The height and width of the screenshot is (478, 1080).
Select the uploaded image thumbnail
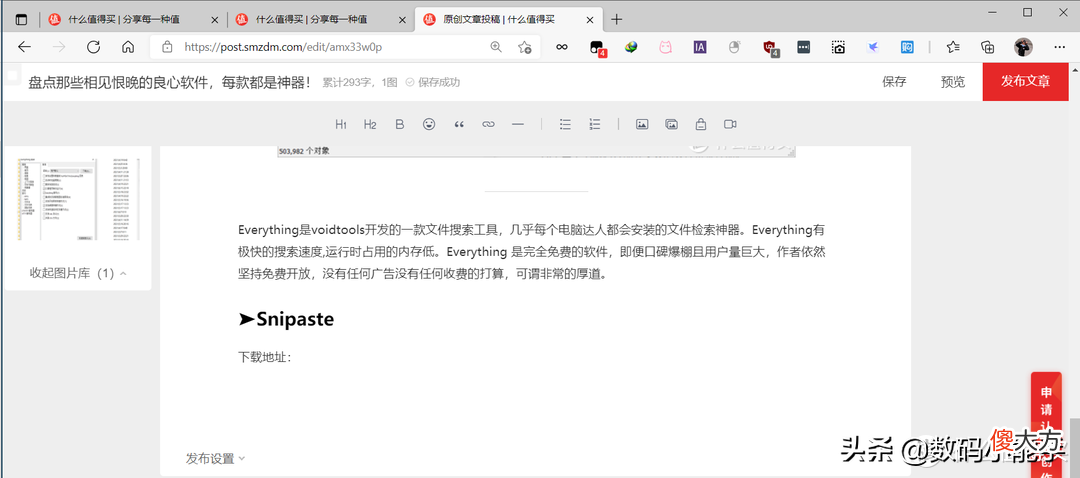click(x=78, y=199)
